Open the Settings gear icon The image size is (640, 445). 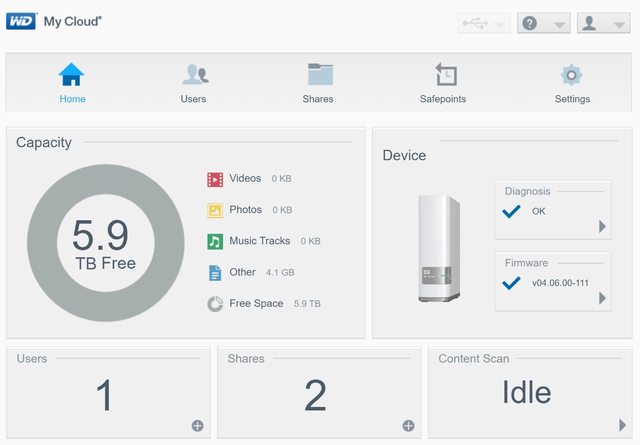[572, 75]
